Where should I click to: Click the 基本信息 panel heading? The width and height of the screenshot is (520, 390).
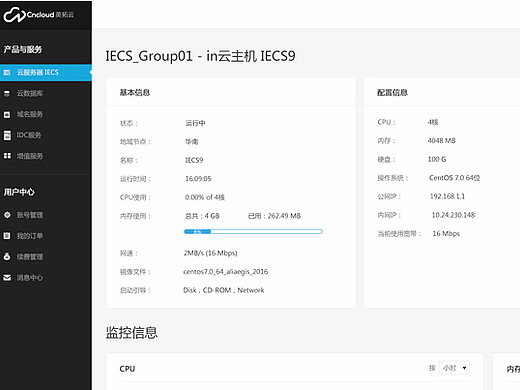(135, 93)
